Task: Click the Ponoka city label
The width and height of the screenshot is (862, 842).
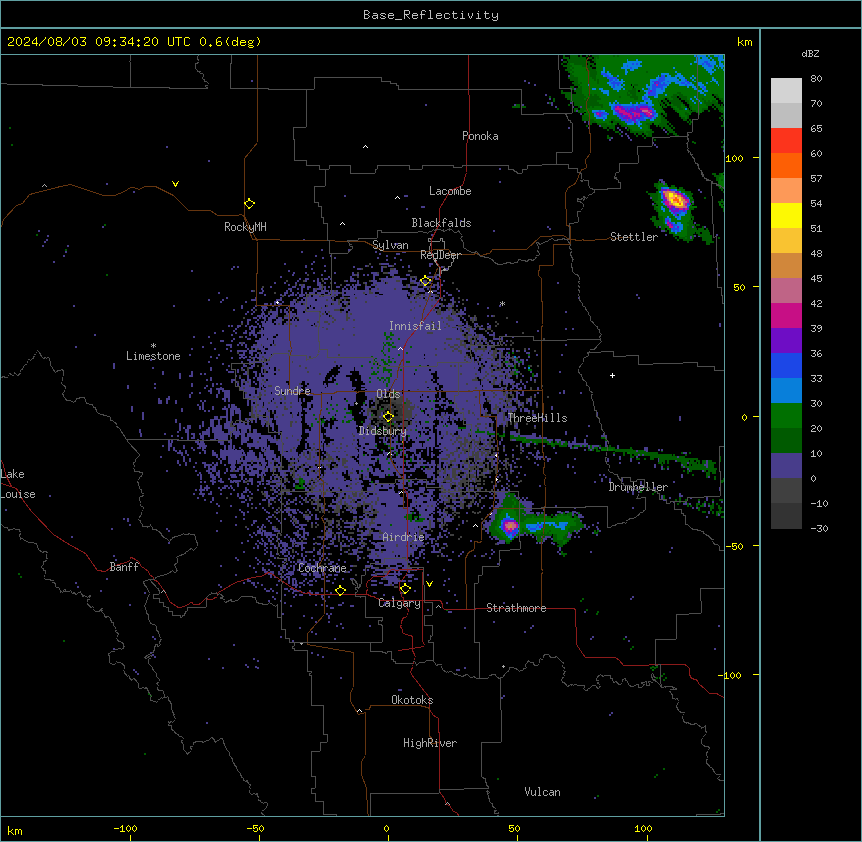Action: tap(480, 136)
